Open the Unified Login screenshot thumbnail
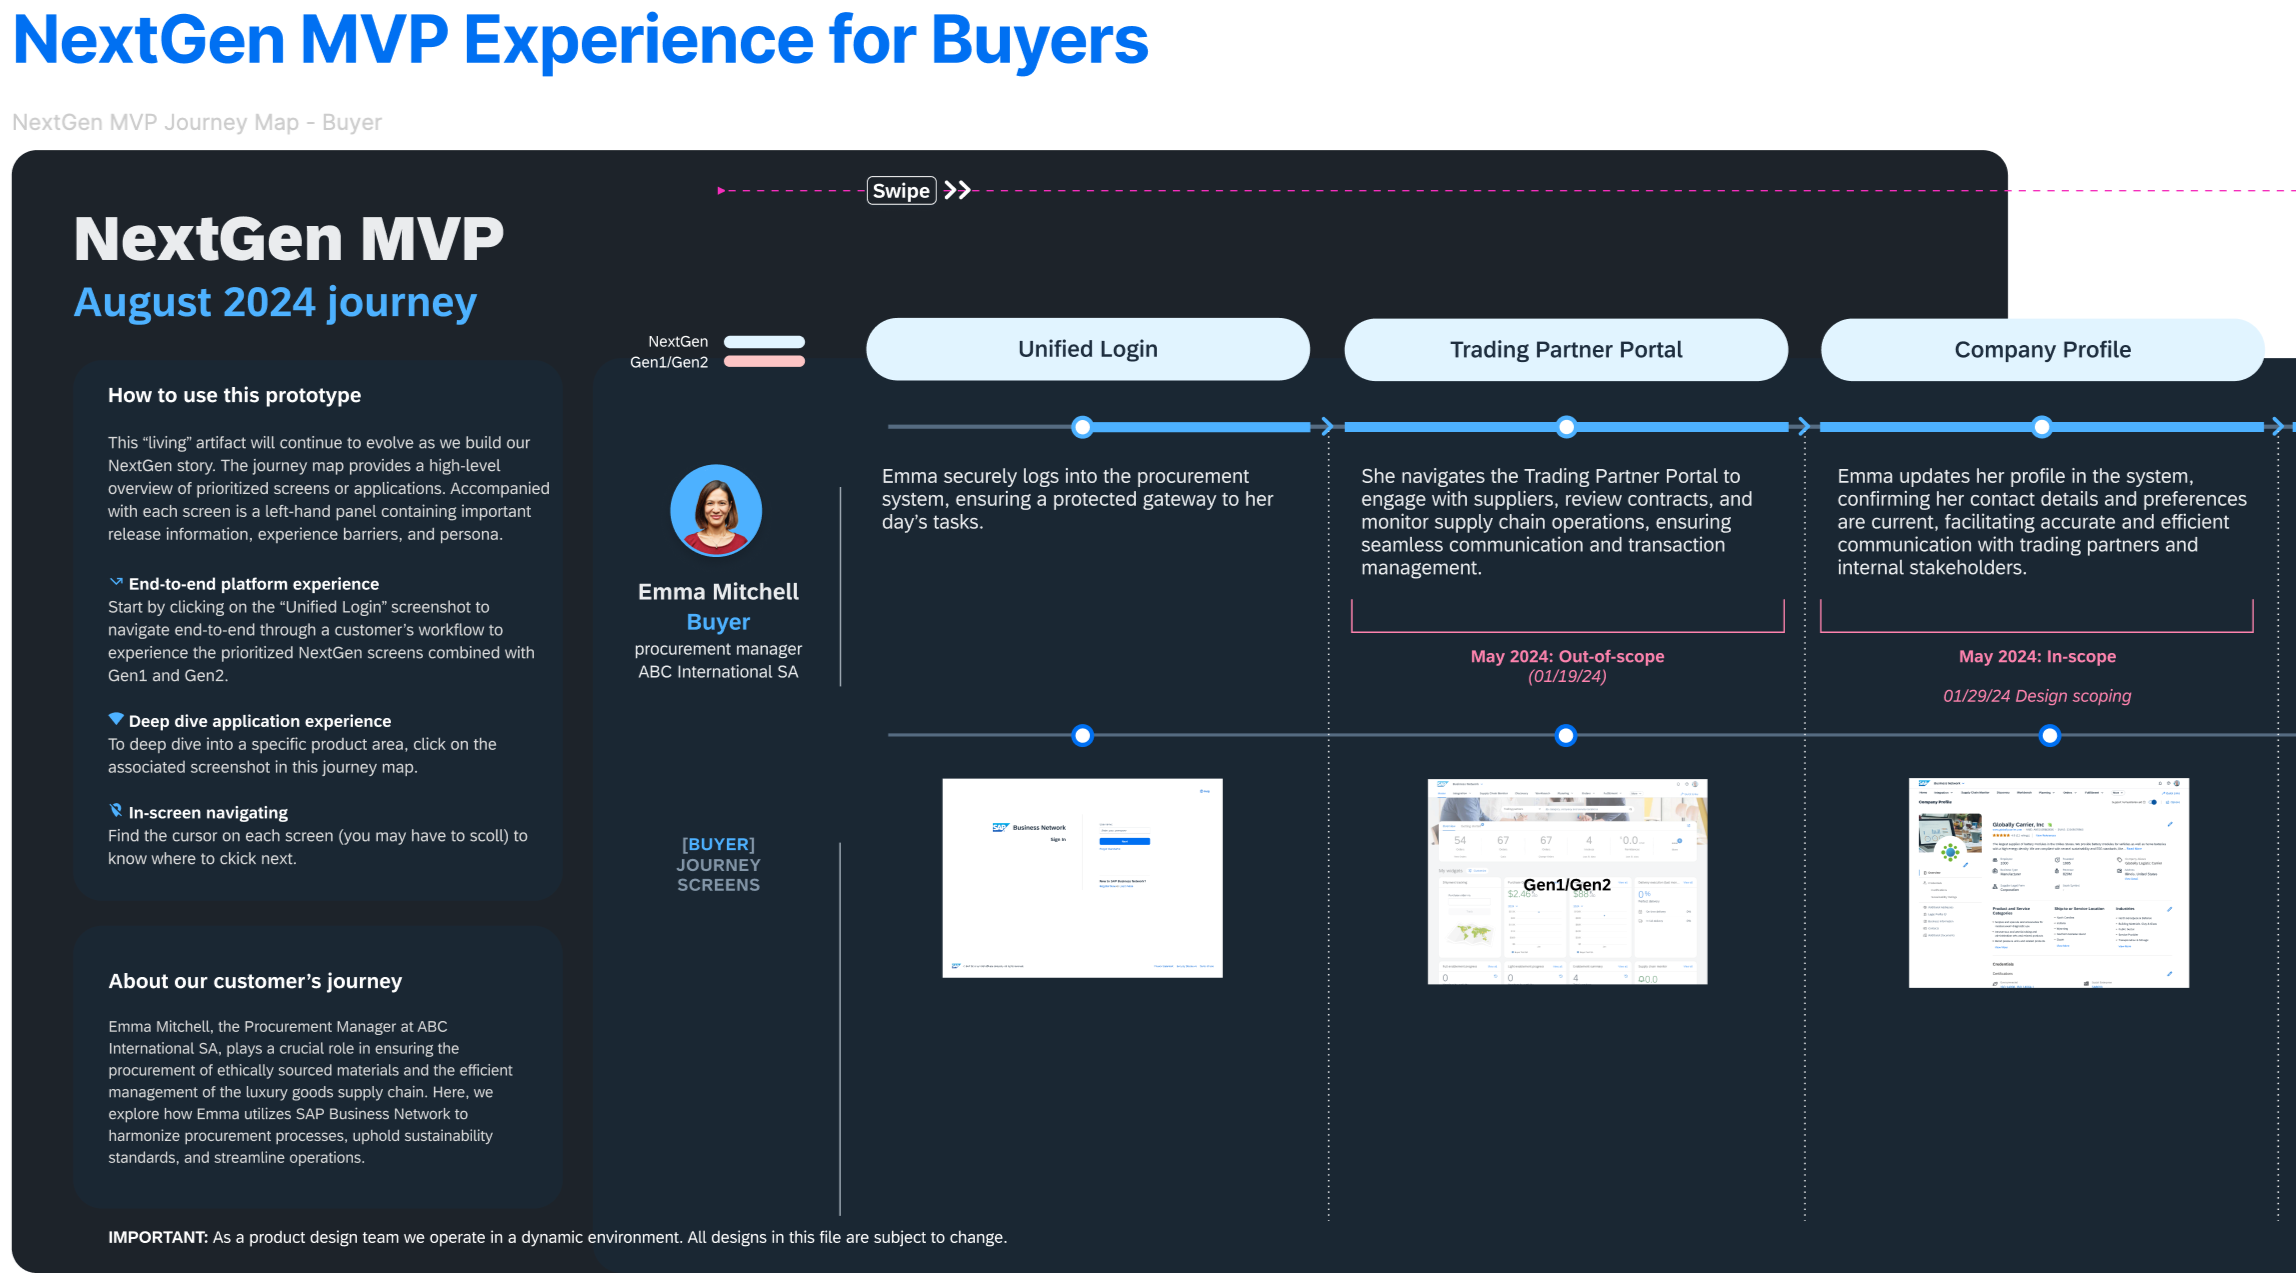Screen dimensions: 2296x1284 coord(1082,877)
